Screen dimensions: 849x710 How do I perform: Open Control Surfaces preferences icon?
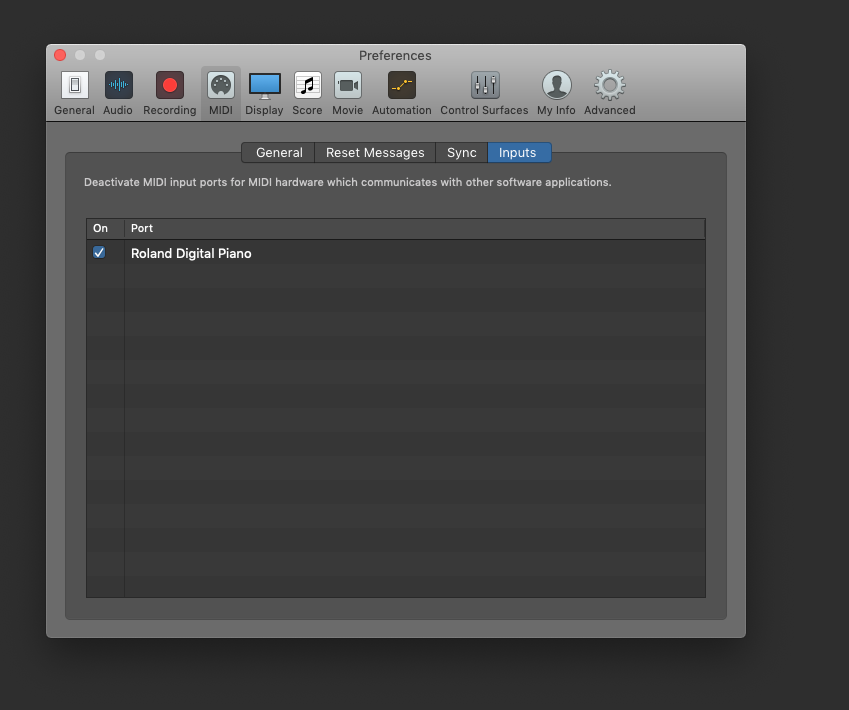pos(485,85)
